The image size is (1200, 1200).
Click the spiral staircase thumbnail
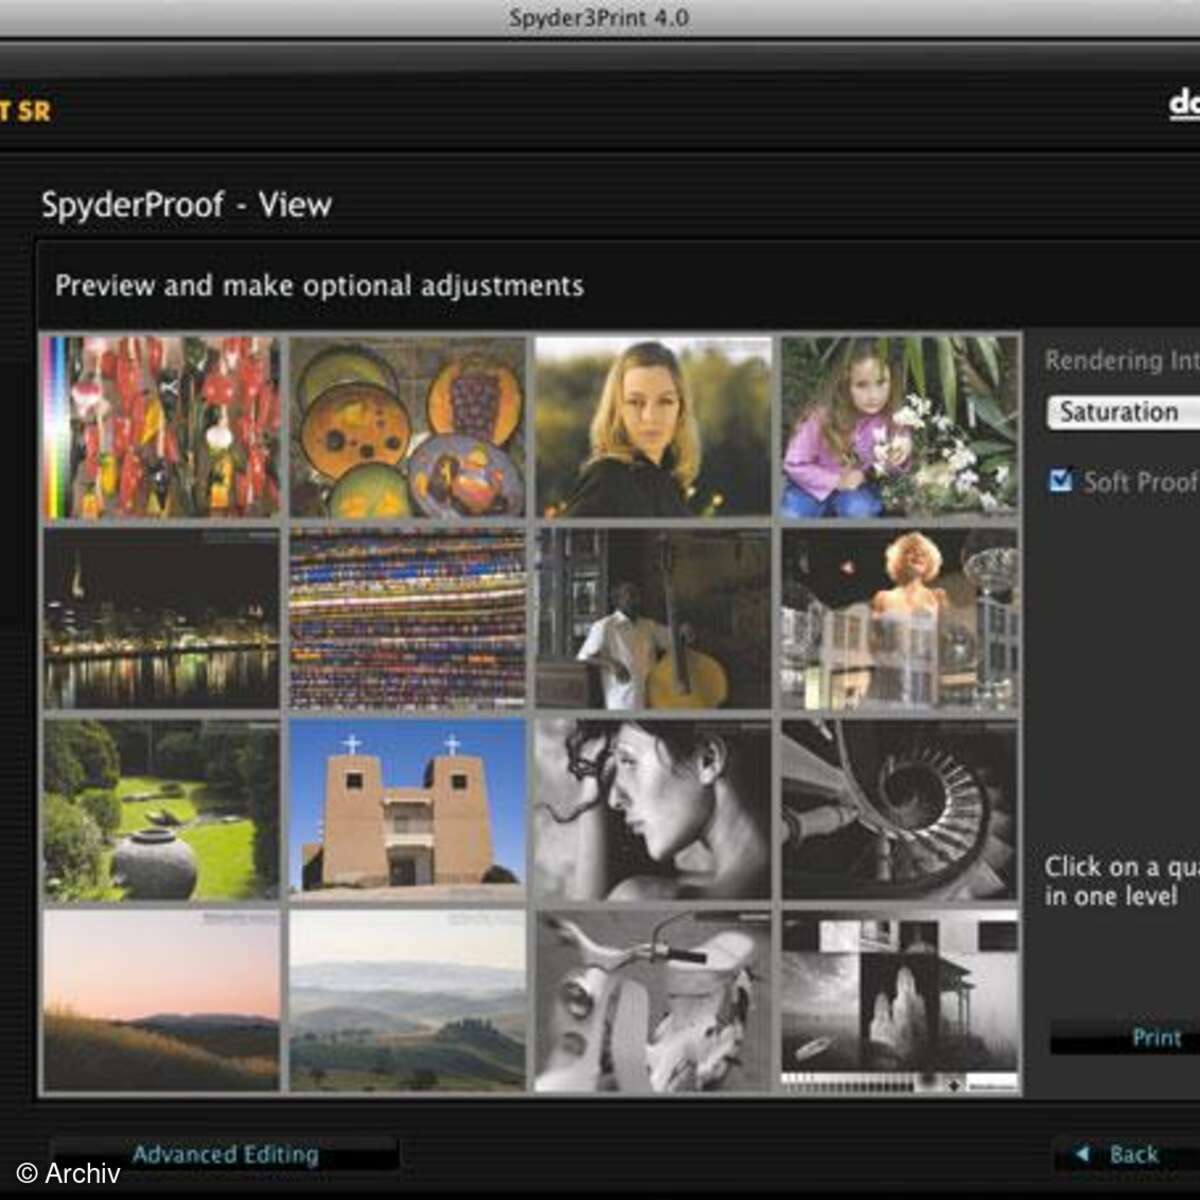(x=899, y=810)
